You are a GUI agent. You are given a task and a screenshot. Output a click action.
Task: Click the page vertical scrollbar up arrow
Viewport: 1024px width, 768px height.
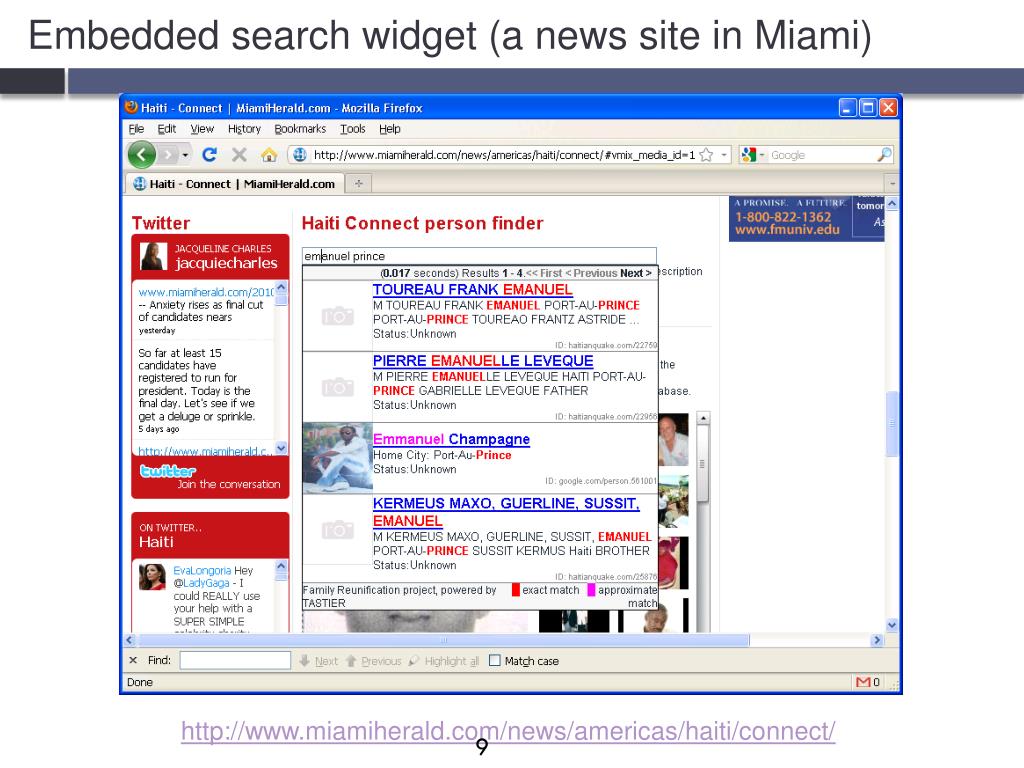(x=891, y=204)
